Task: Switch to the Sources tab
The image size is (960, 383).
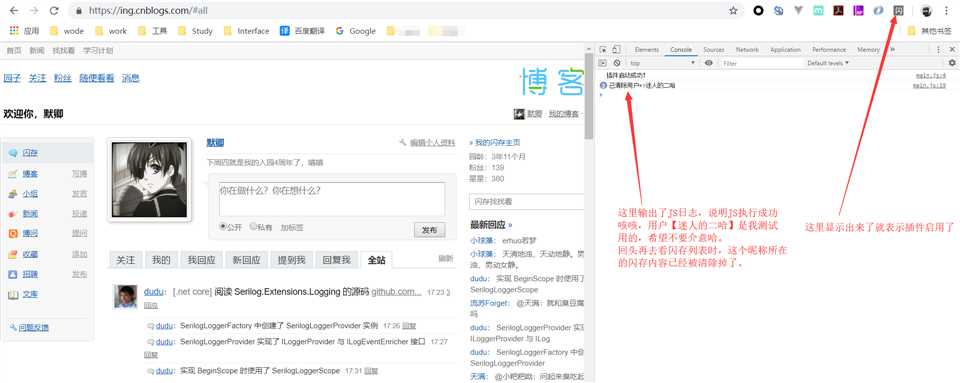Action: coord(713,50)
